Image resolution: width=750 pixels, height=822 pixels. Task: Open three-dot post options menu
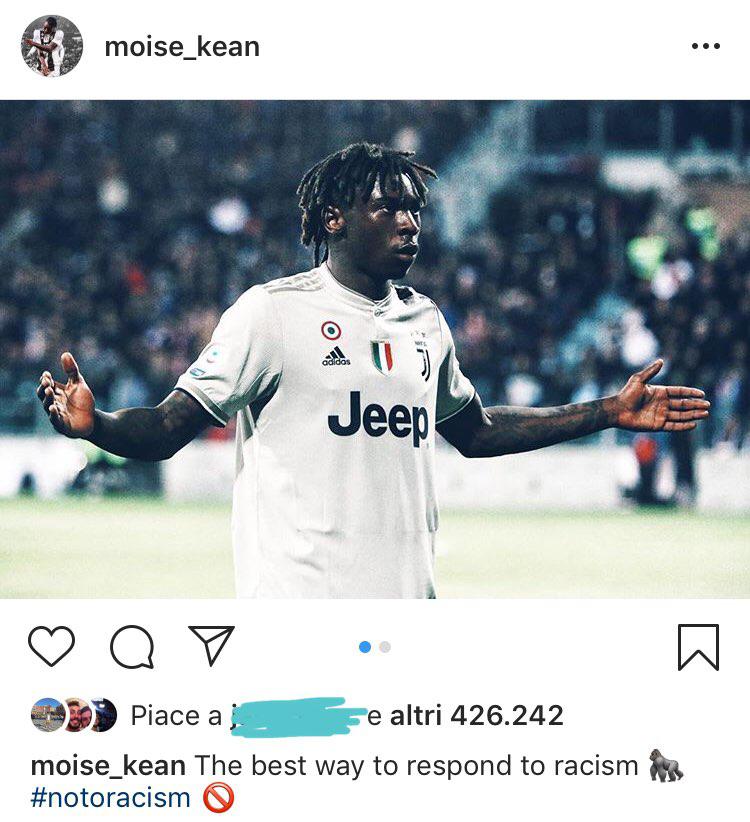705,46
